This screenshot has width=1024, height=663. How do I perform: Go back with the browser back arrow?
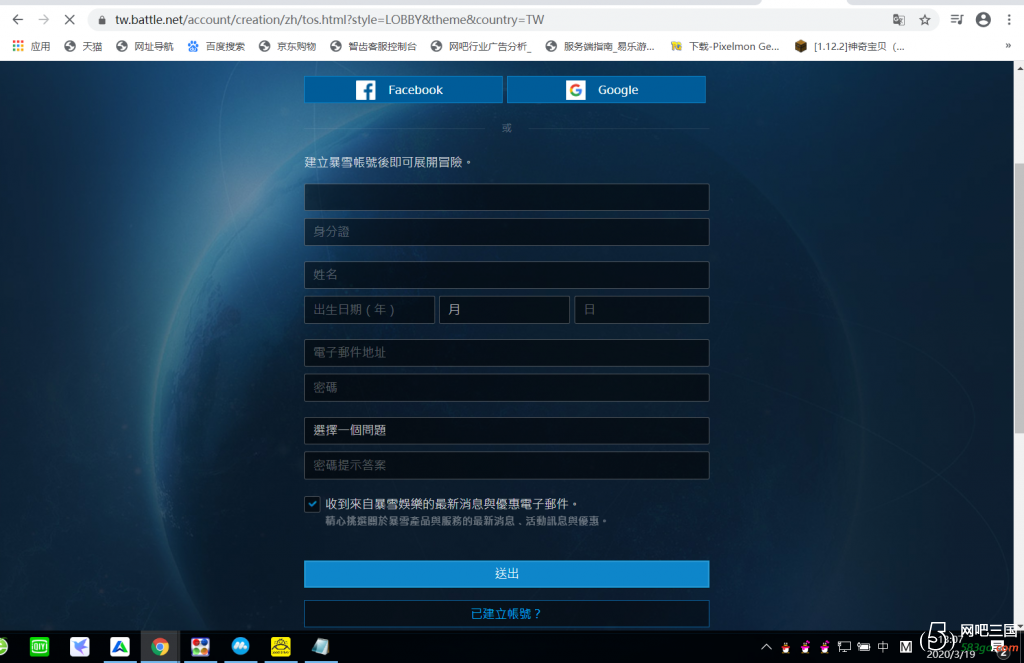point(18,20)
